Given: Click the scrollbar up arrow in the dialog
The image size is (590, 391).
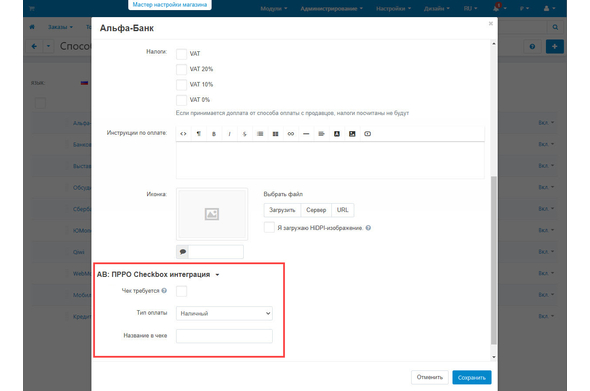Looking at the screenshot, I should pos(494,44).
